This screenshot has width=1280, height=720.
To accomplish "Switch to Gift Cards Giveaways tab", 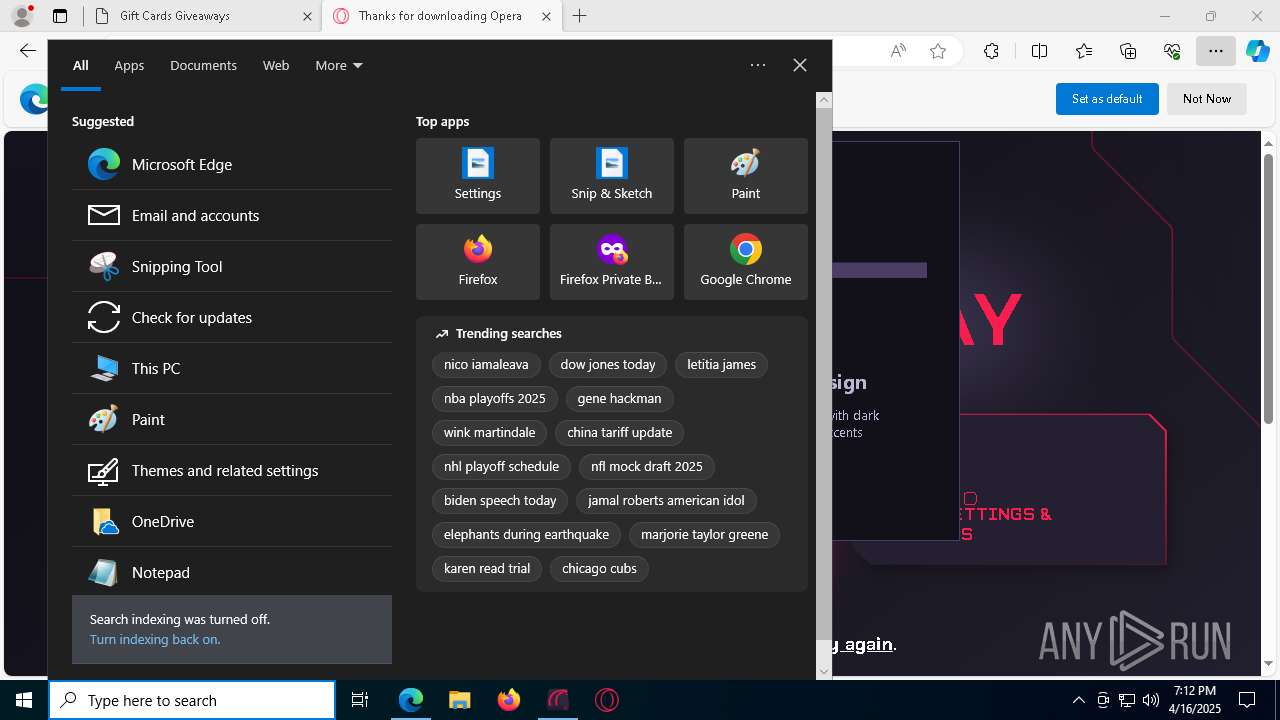I will 205,16.
